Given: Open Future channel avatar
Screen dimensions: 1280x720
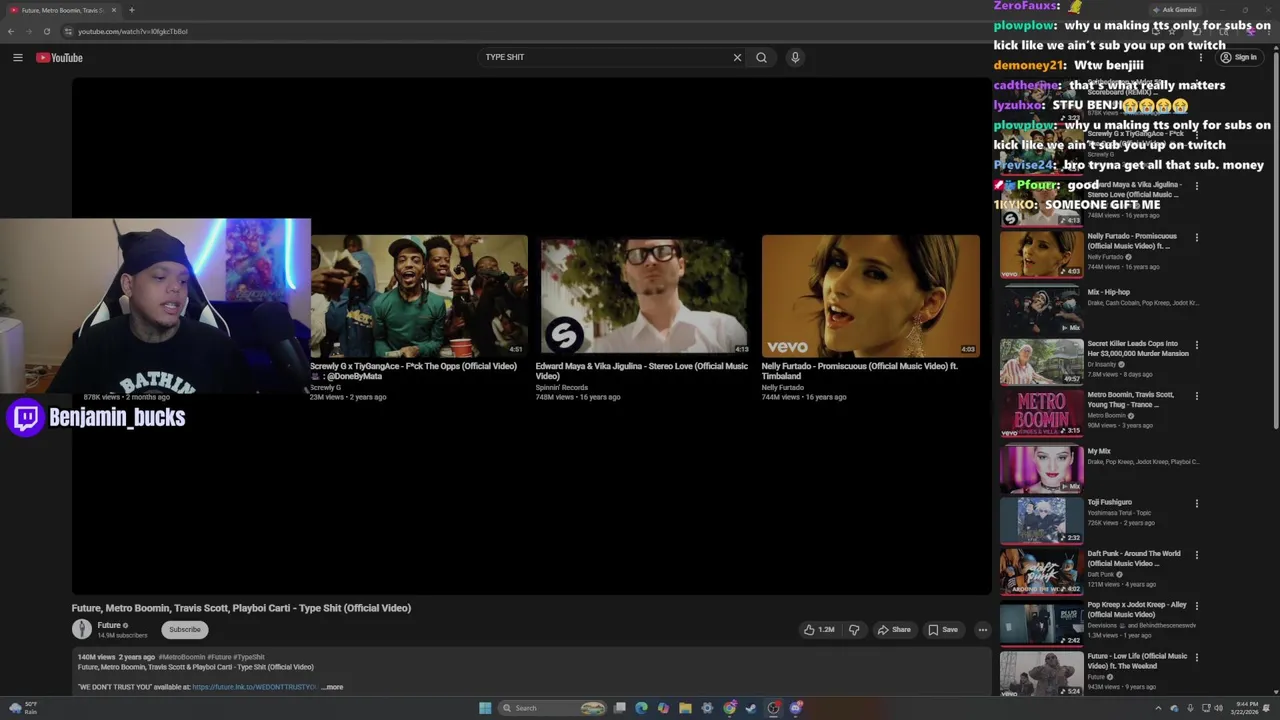Looking at the screenshot, I should click(x=82, y=629).
